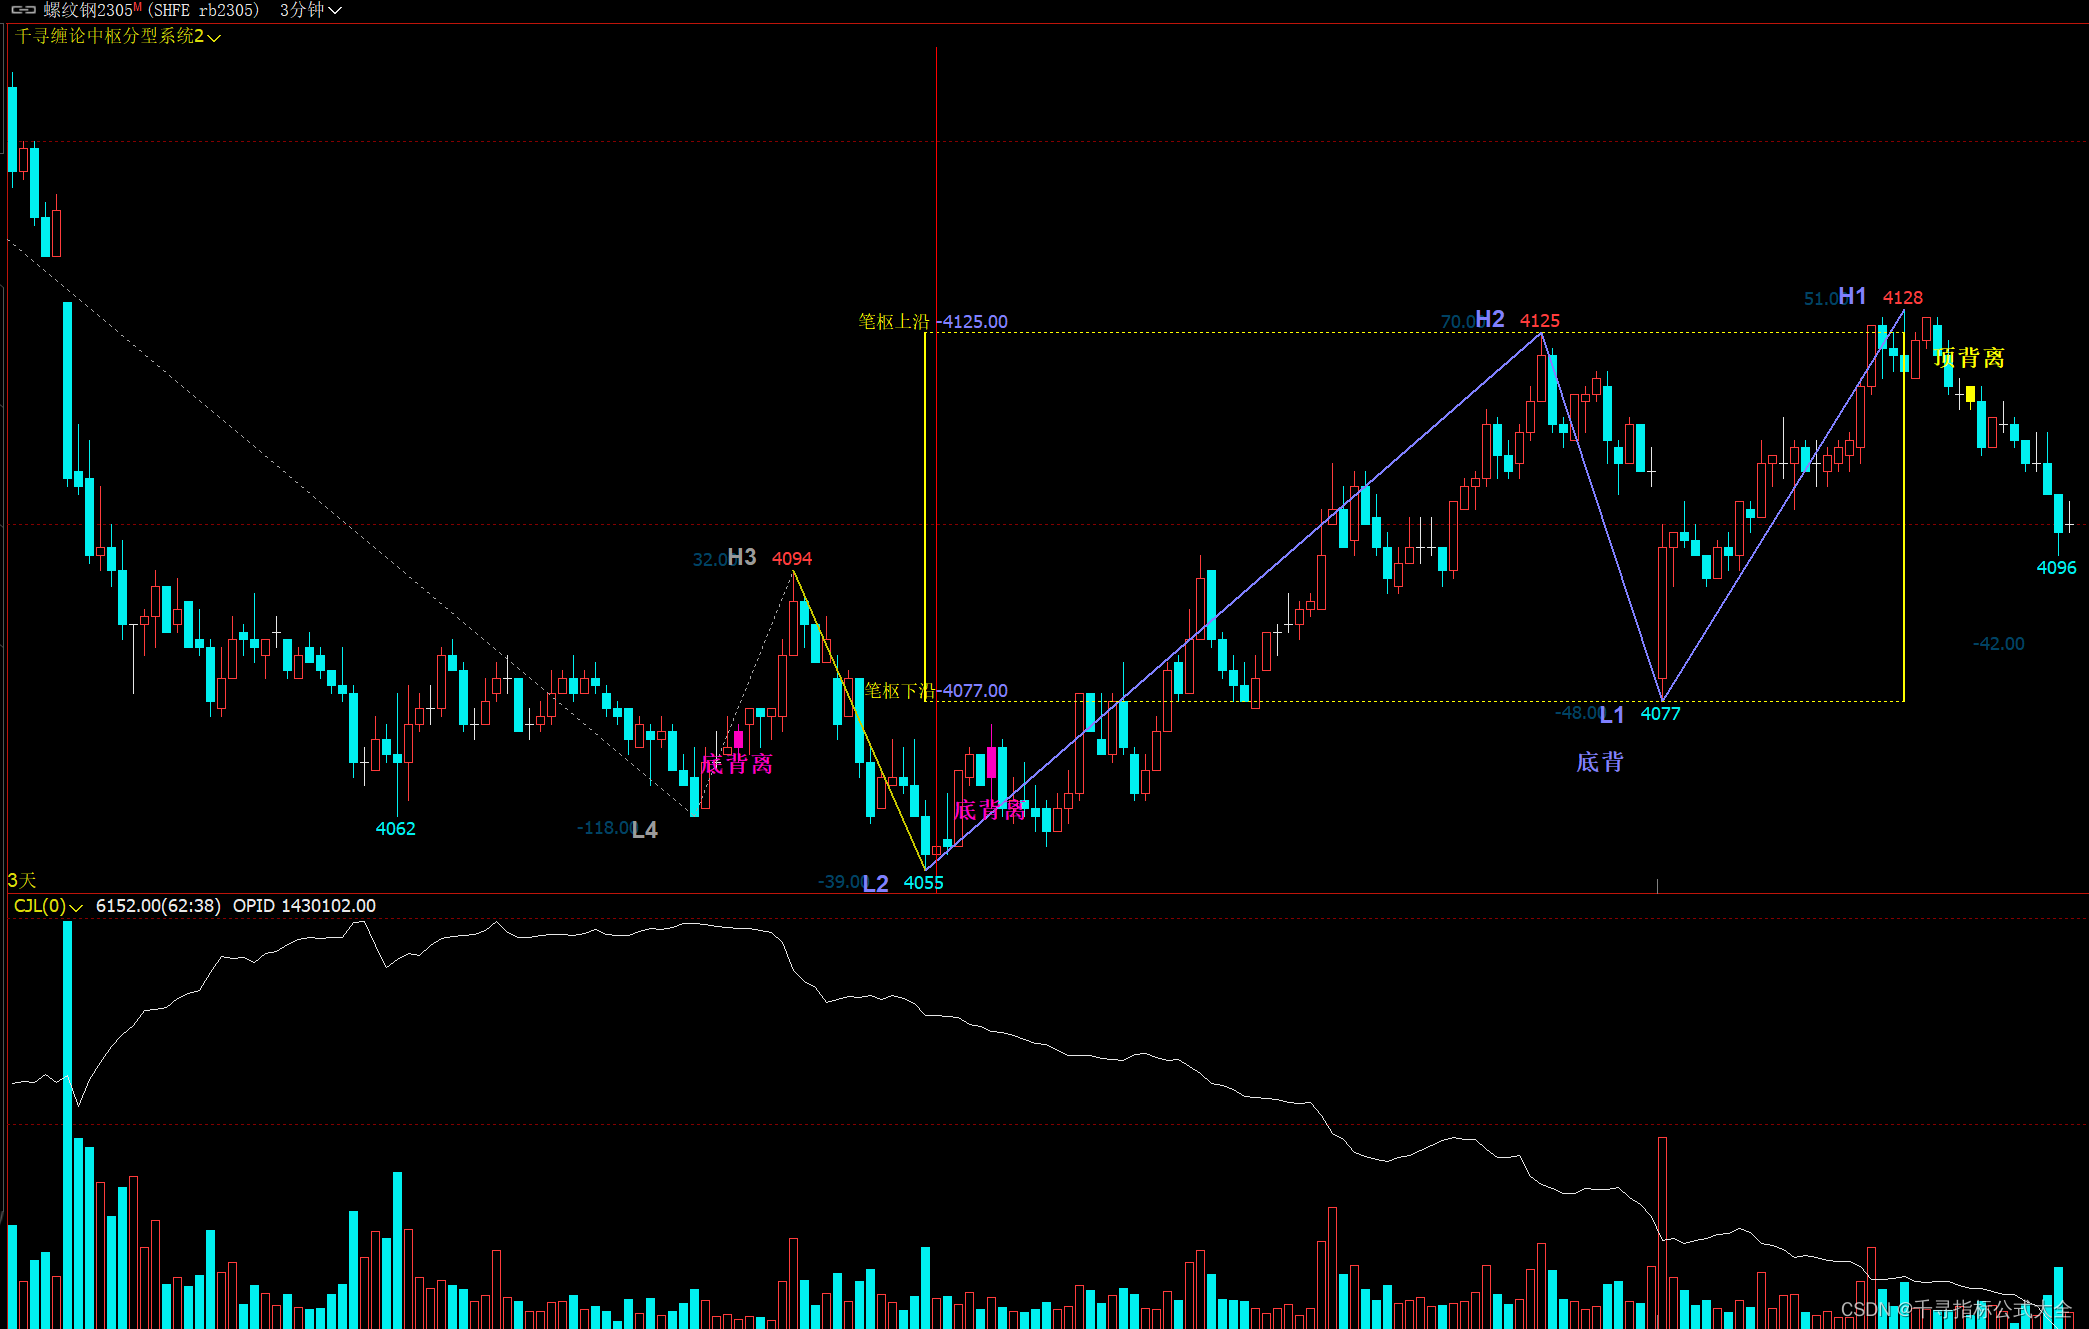Click the chain link icon beside 螺纹钢2305
Screen dimensions: 2089x1329
tap(23, 10)
